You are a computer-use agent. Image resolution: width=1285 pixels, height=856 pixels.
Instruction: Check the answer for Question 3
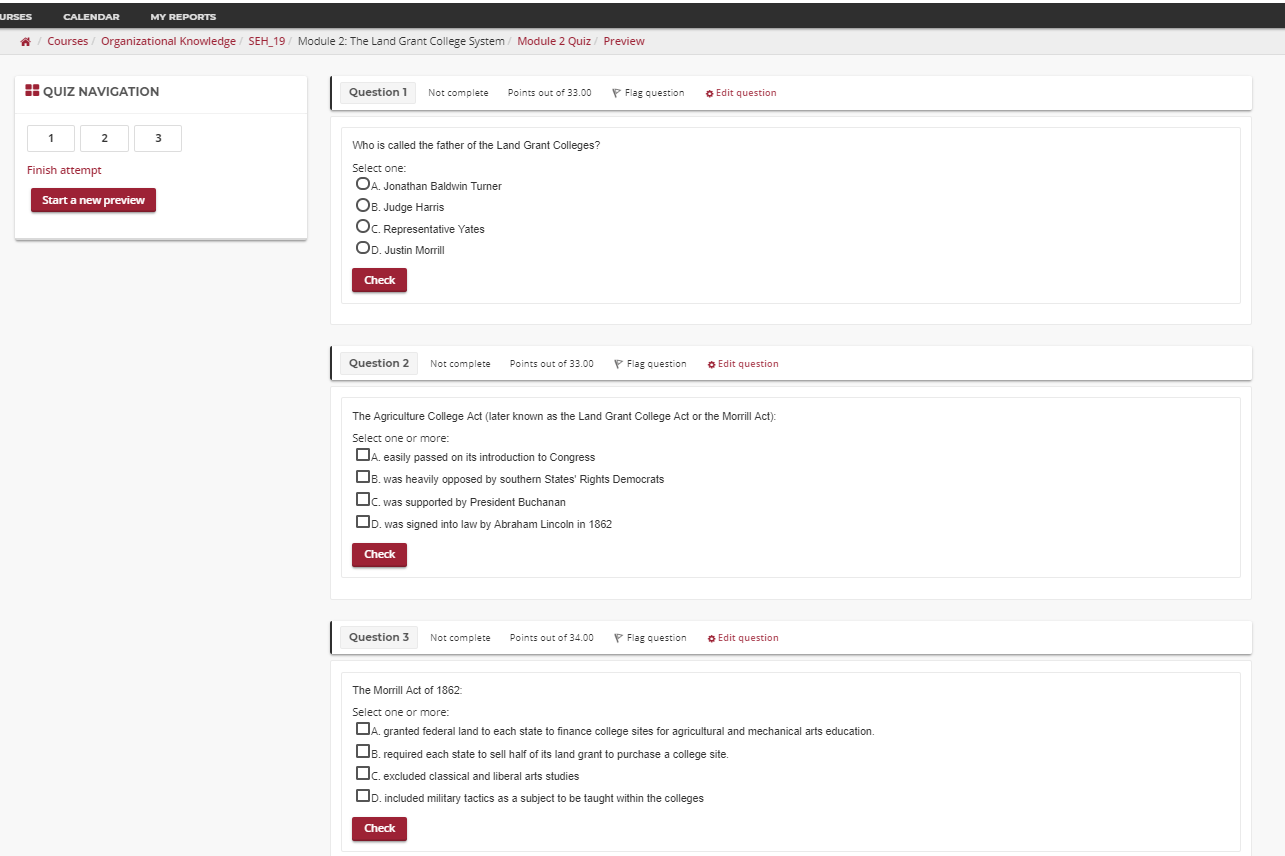379,828
